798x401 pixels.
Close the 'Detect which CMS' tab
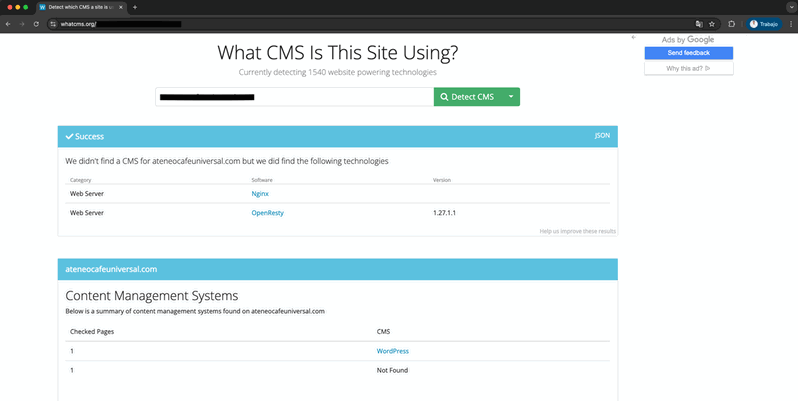point(121,7)
